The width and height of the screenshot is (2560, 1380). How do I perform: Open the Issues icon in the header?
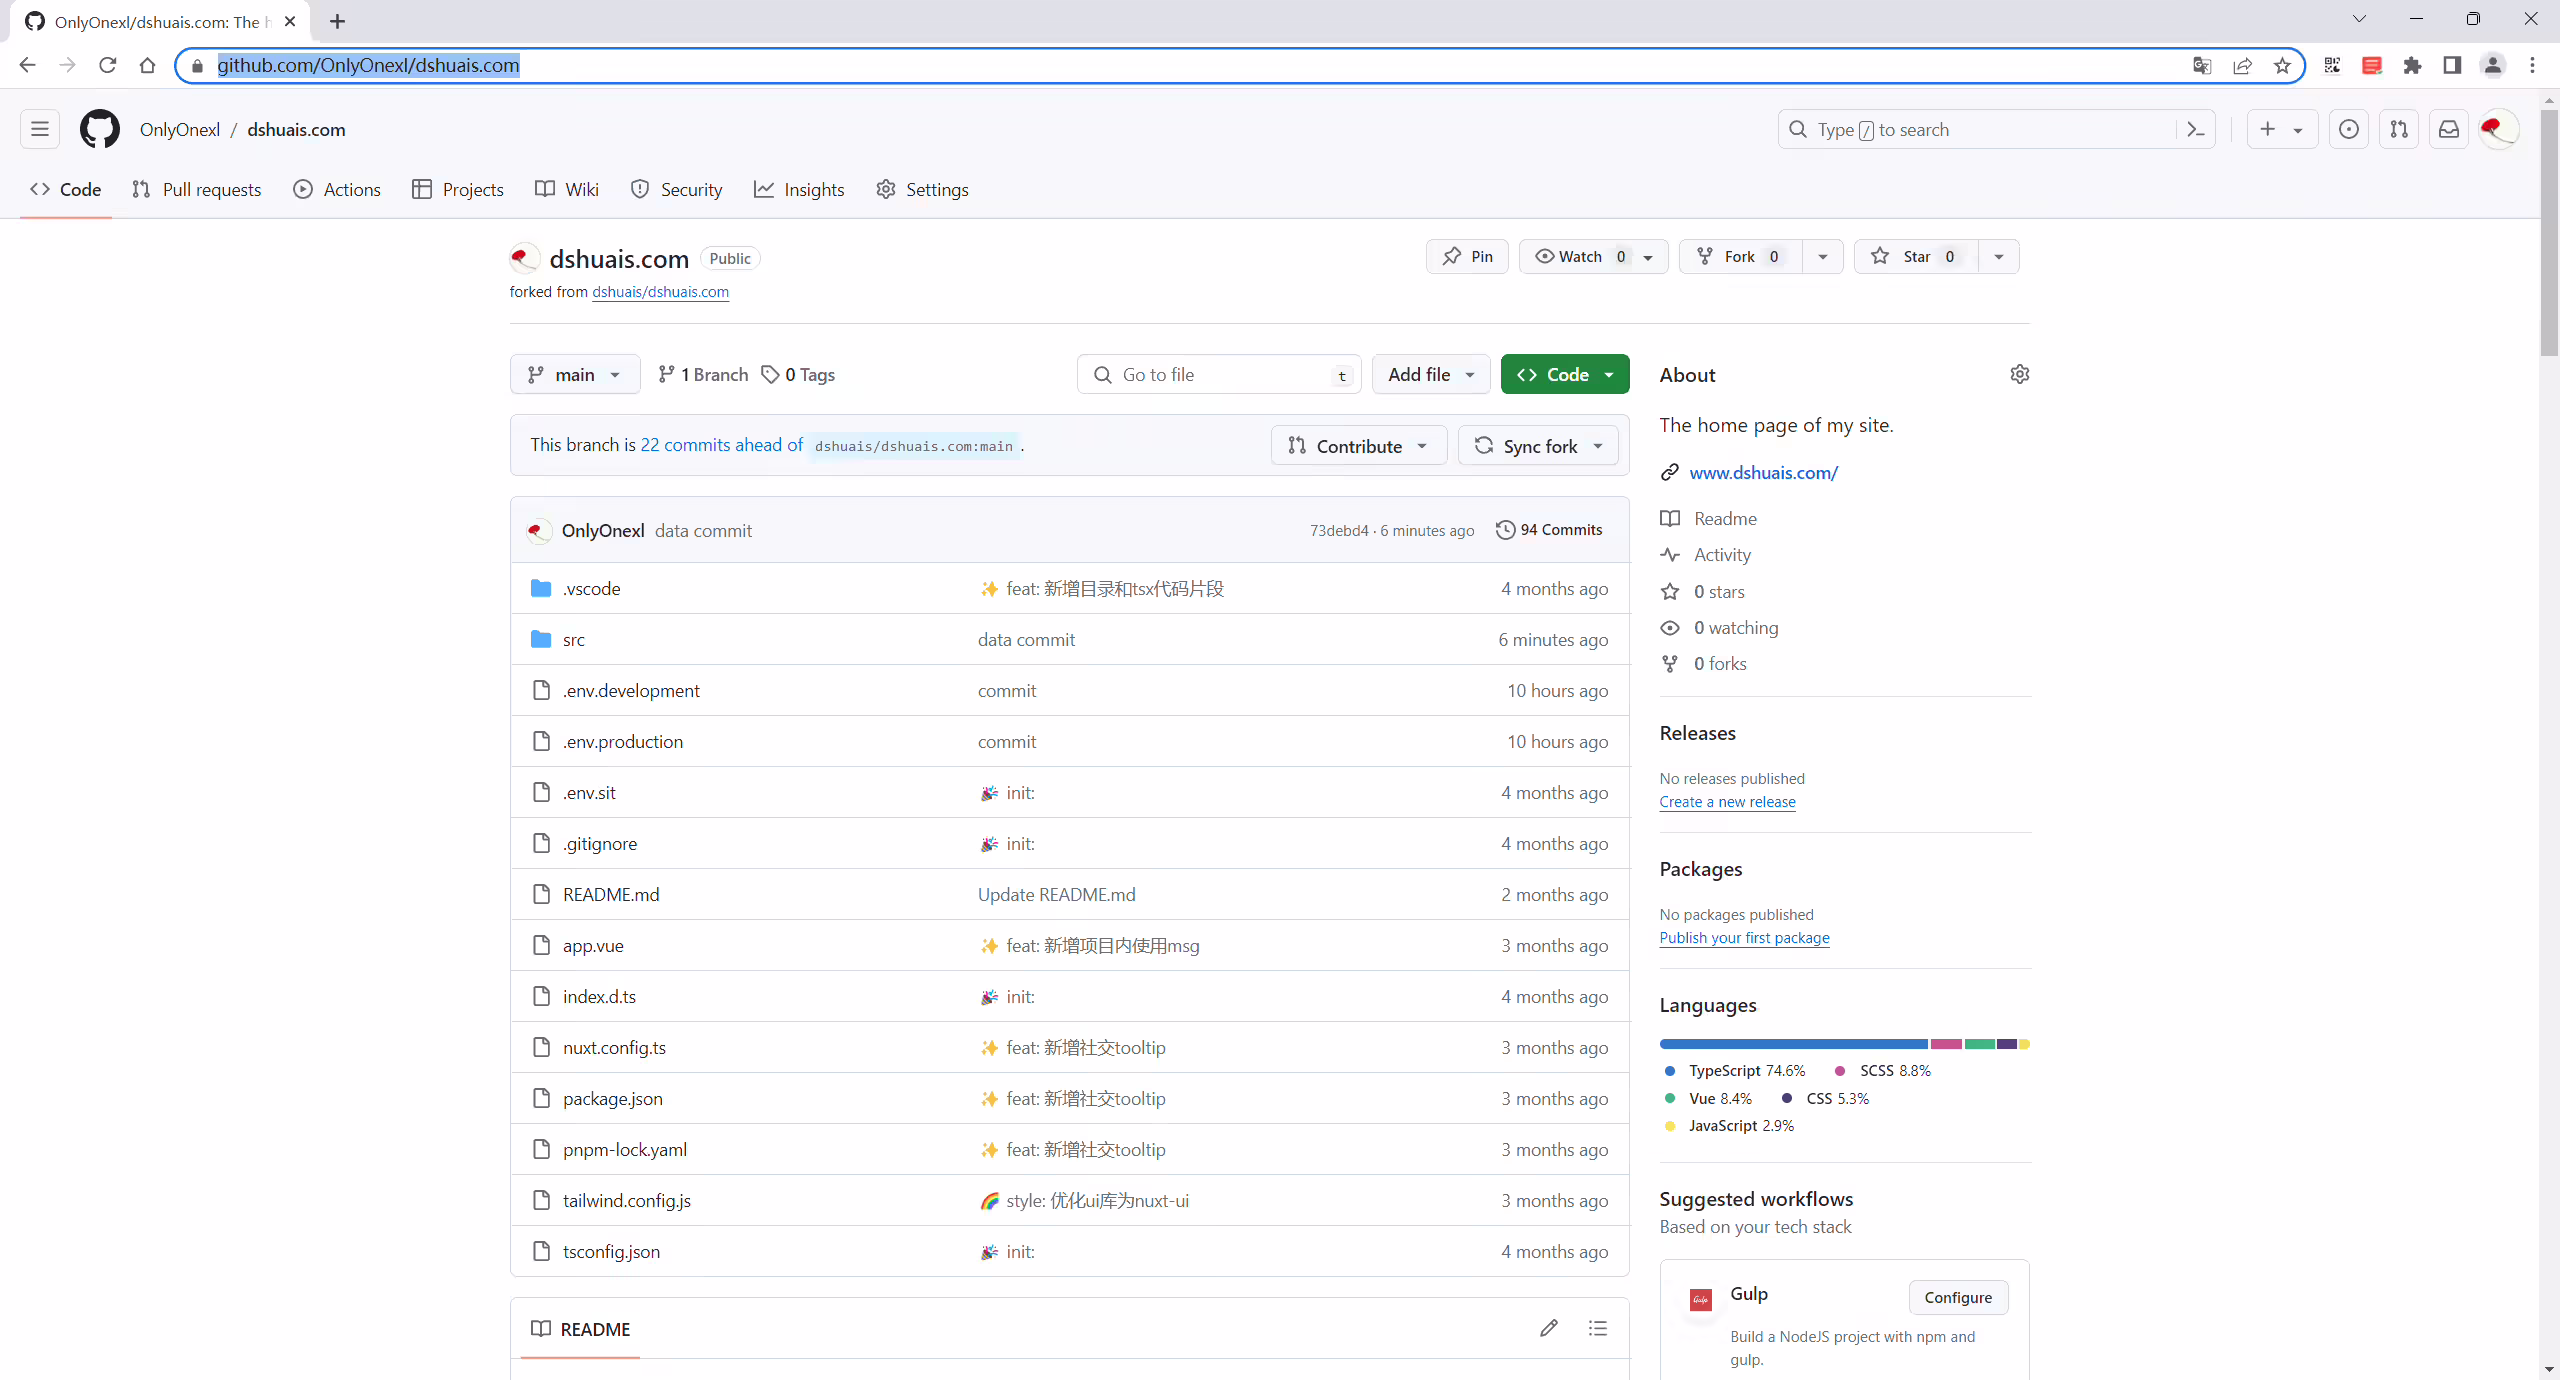2349,129
